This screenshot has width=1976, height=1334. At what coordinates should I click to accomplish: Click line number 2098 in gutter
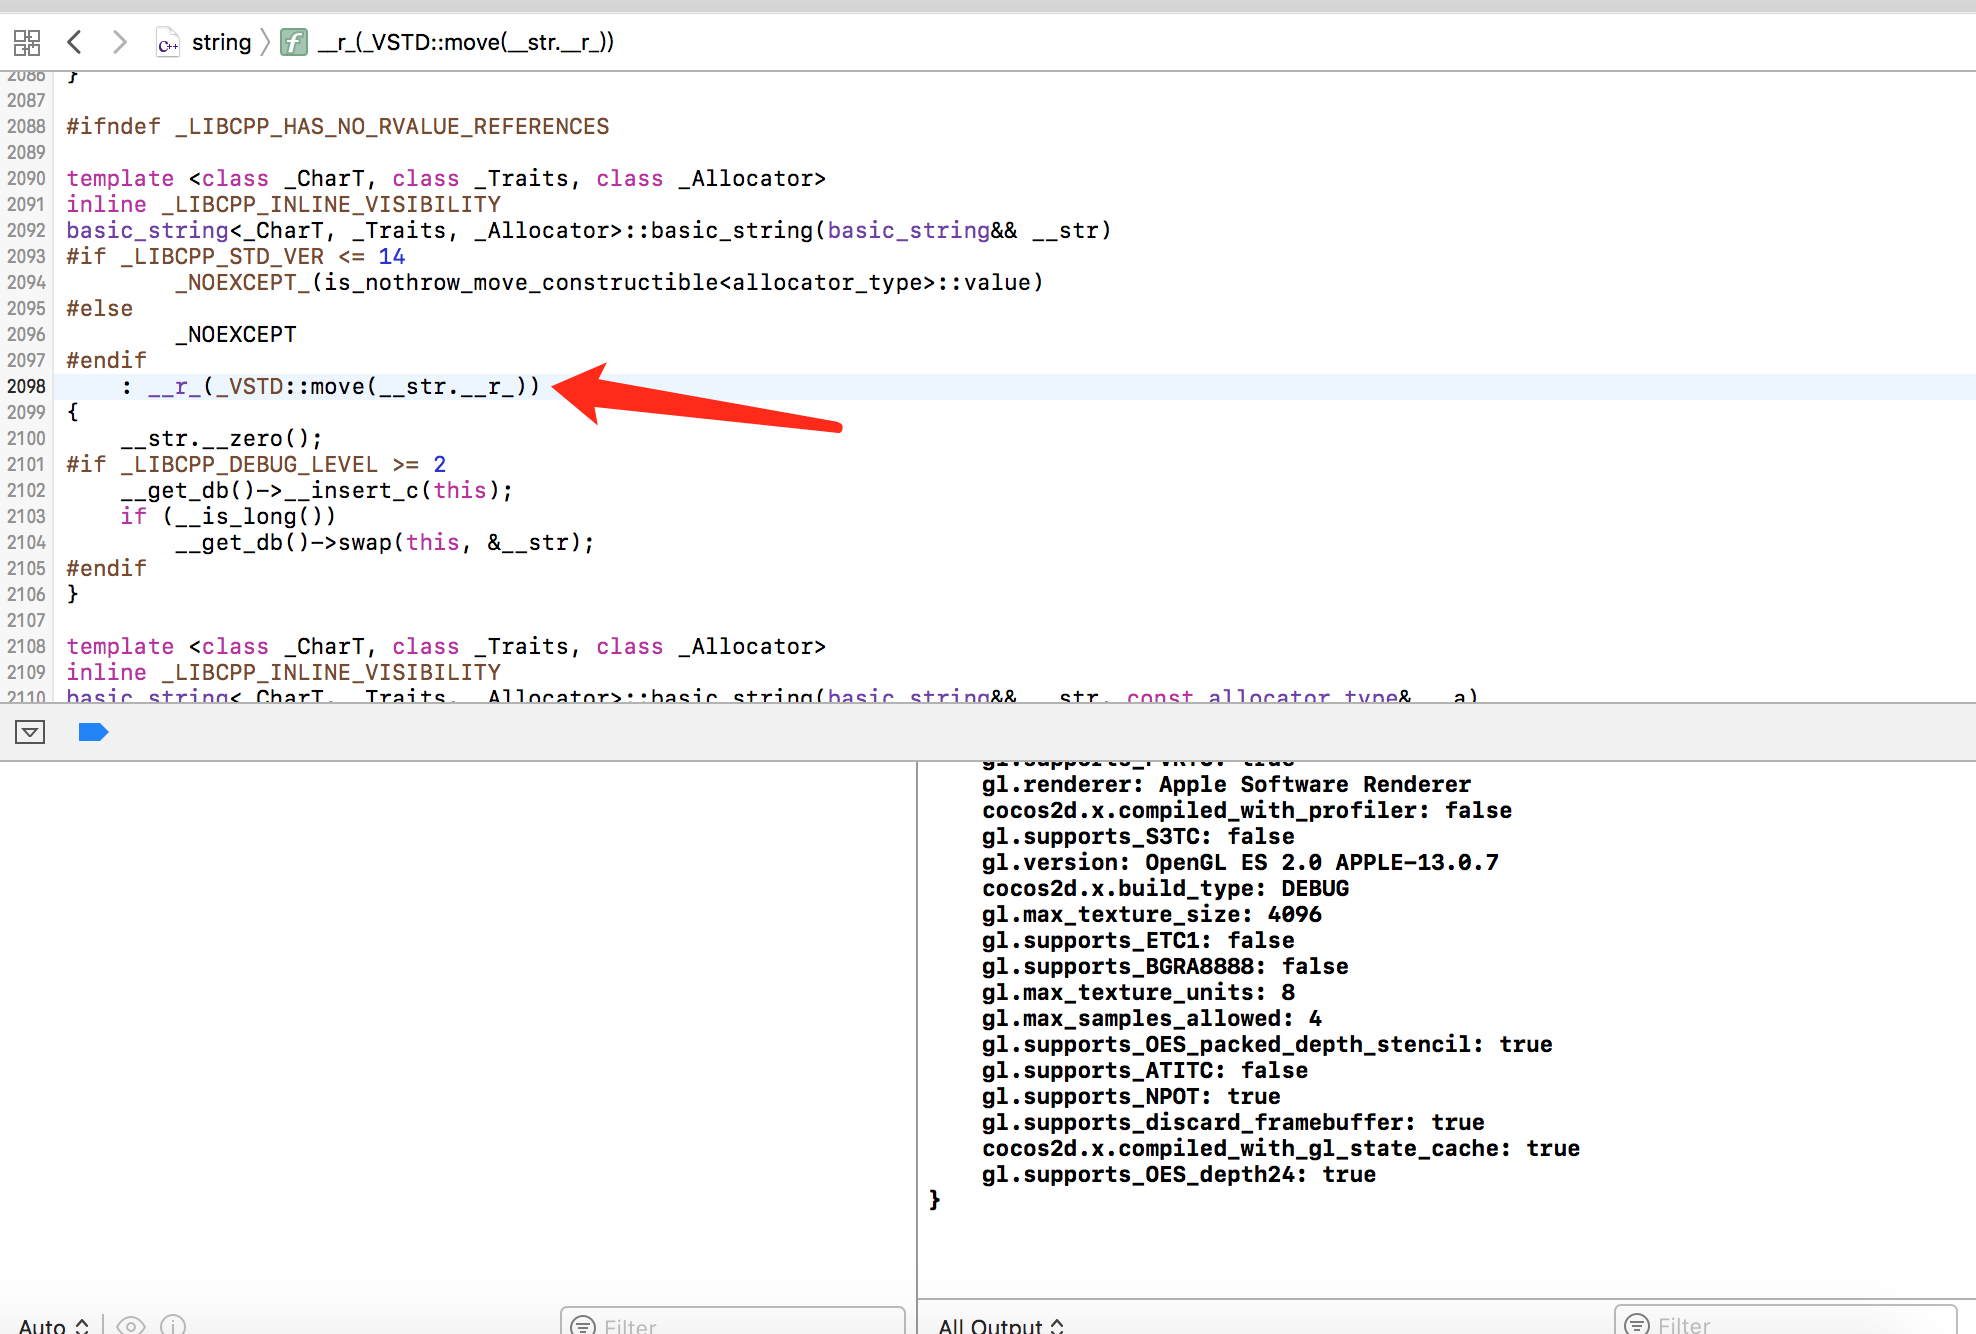tap(26, 386)
